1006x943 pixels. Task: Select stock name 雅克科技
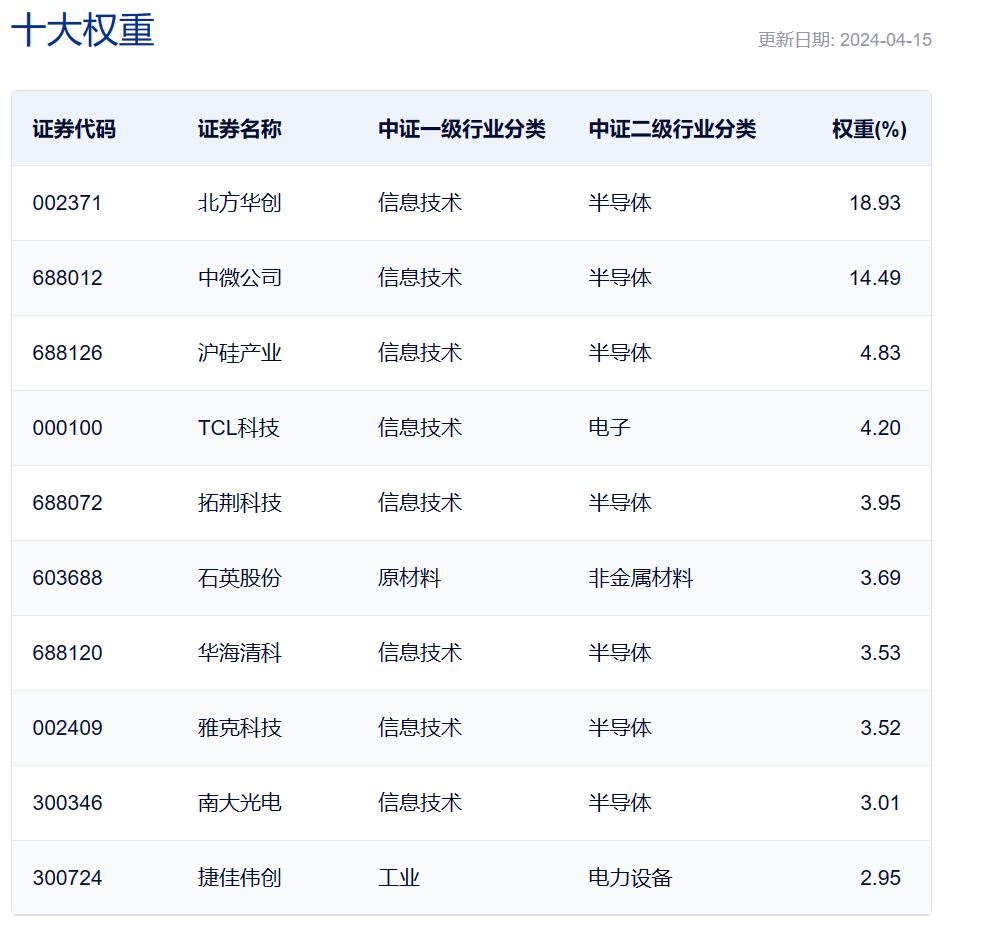(239, 728)
